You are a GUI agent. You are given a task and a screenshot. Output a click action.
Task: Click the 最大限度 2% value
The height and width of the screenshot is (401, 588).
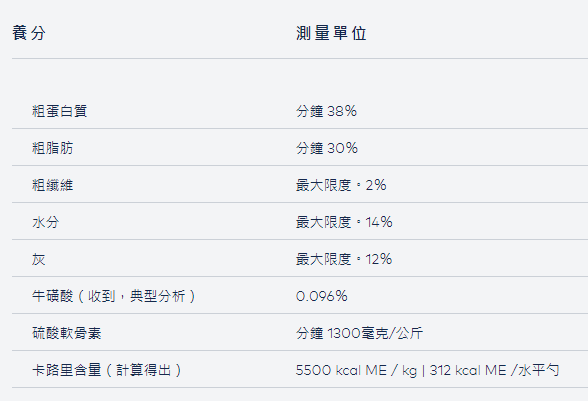tap(341, 185)
